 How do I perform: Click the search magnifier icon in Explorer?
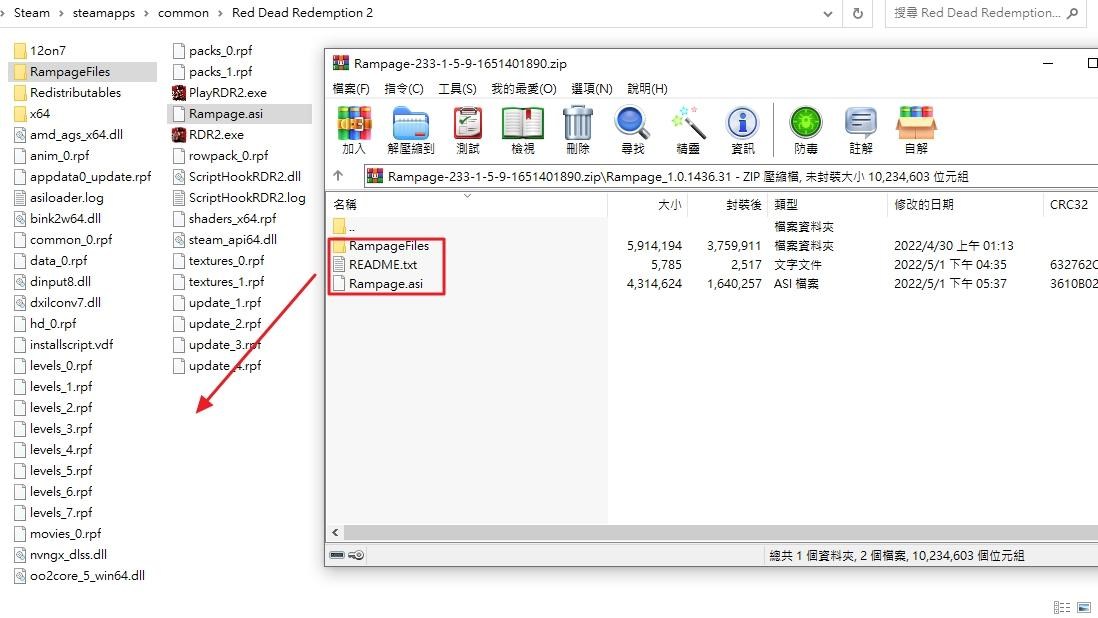1073,13
